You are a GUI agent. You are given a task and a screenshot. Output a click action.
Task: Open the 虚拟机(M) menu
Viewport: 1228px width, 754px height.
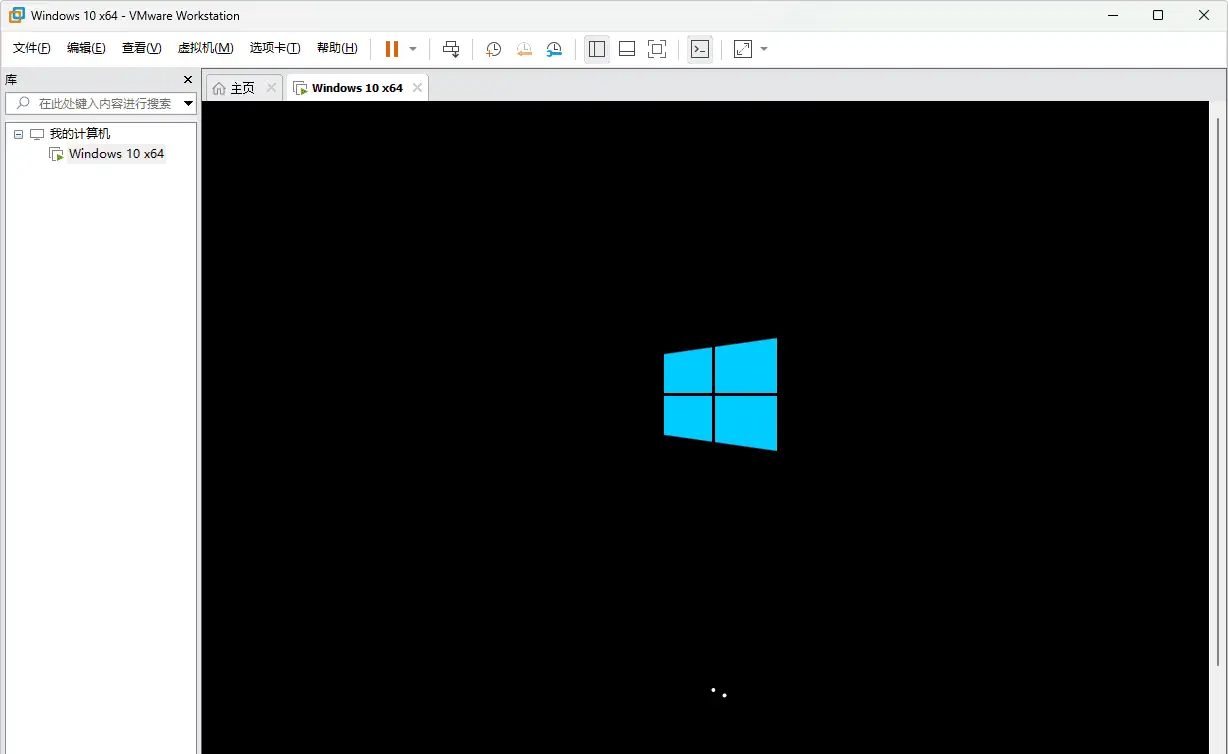tap(205, 48)
